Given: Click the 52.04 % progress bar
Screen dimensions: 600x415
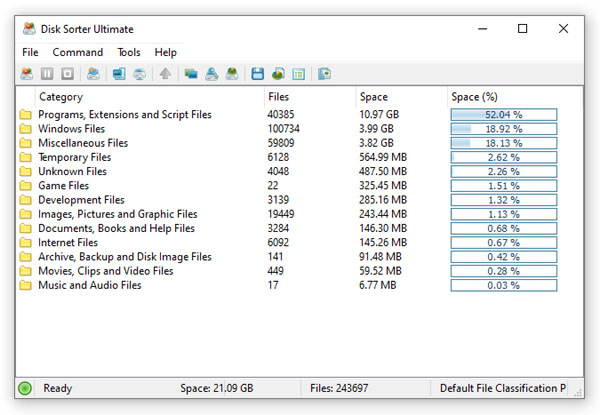Looking at the screenshot, I should [x=504, y=114].
